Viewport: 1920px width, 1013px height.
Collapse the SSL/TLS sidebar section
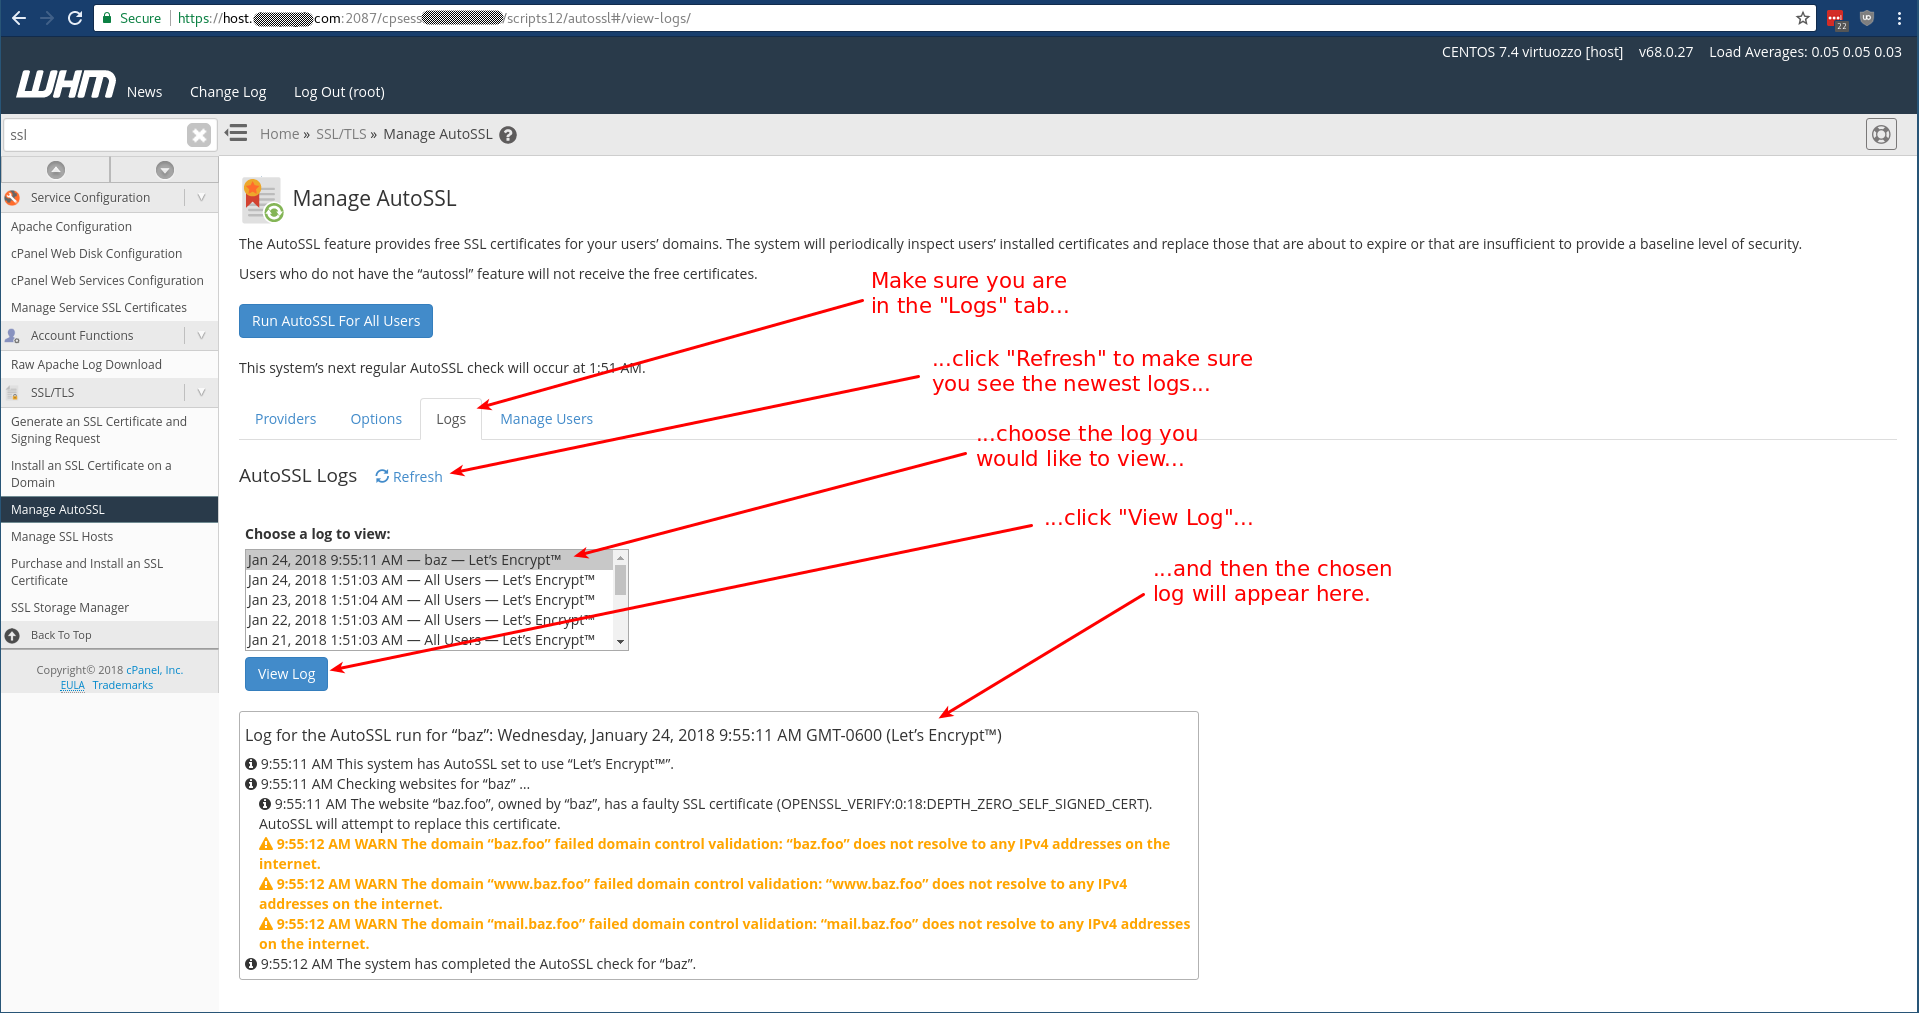[201, 393]
